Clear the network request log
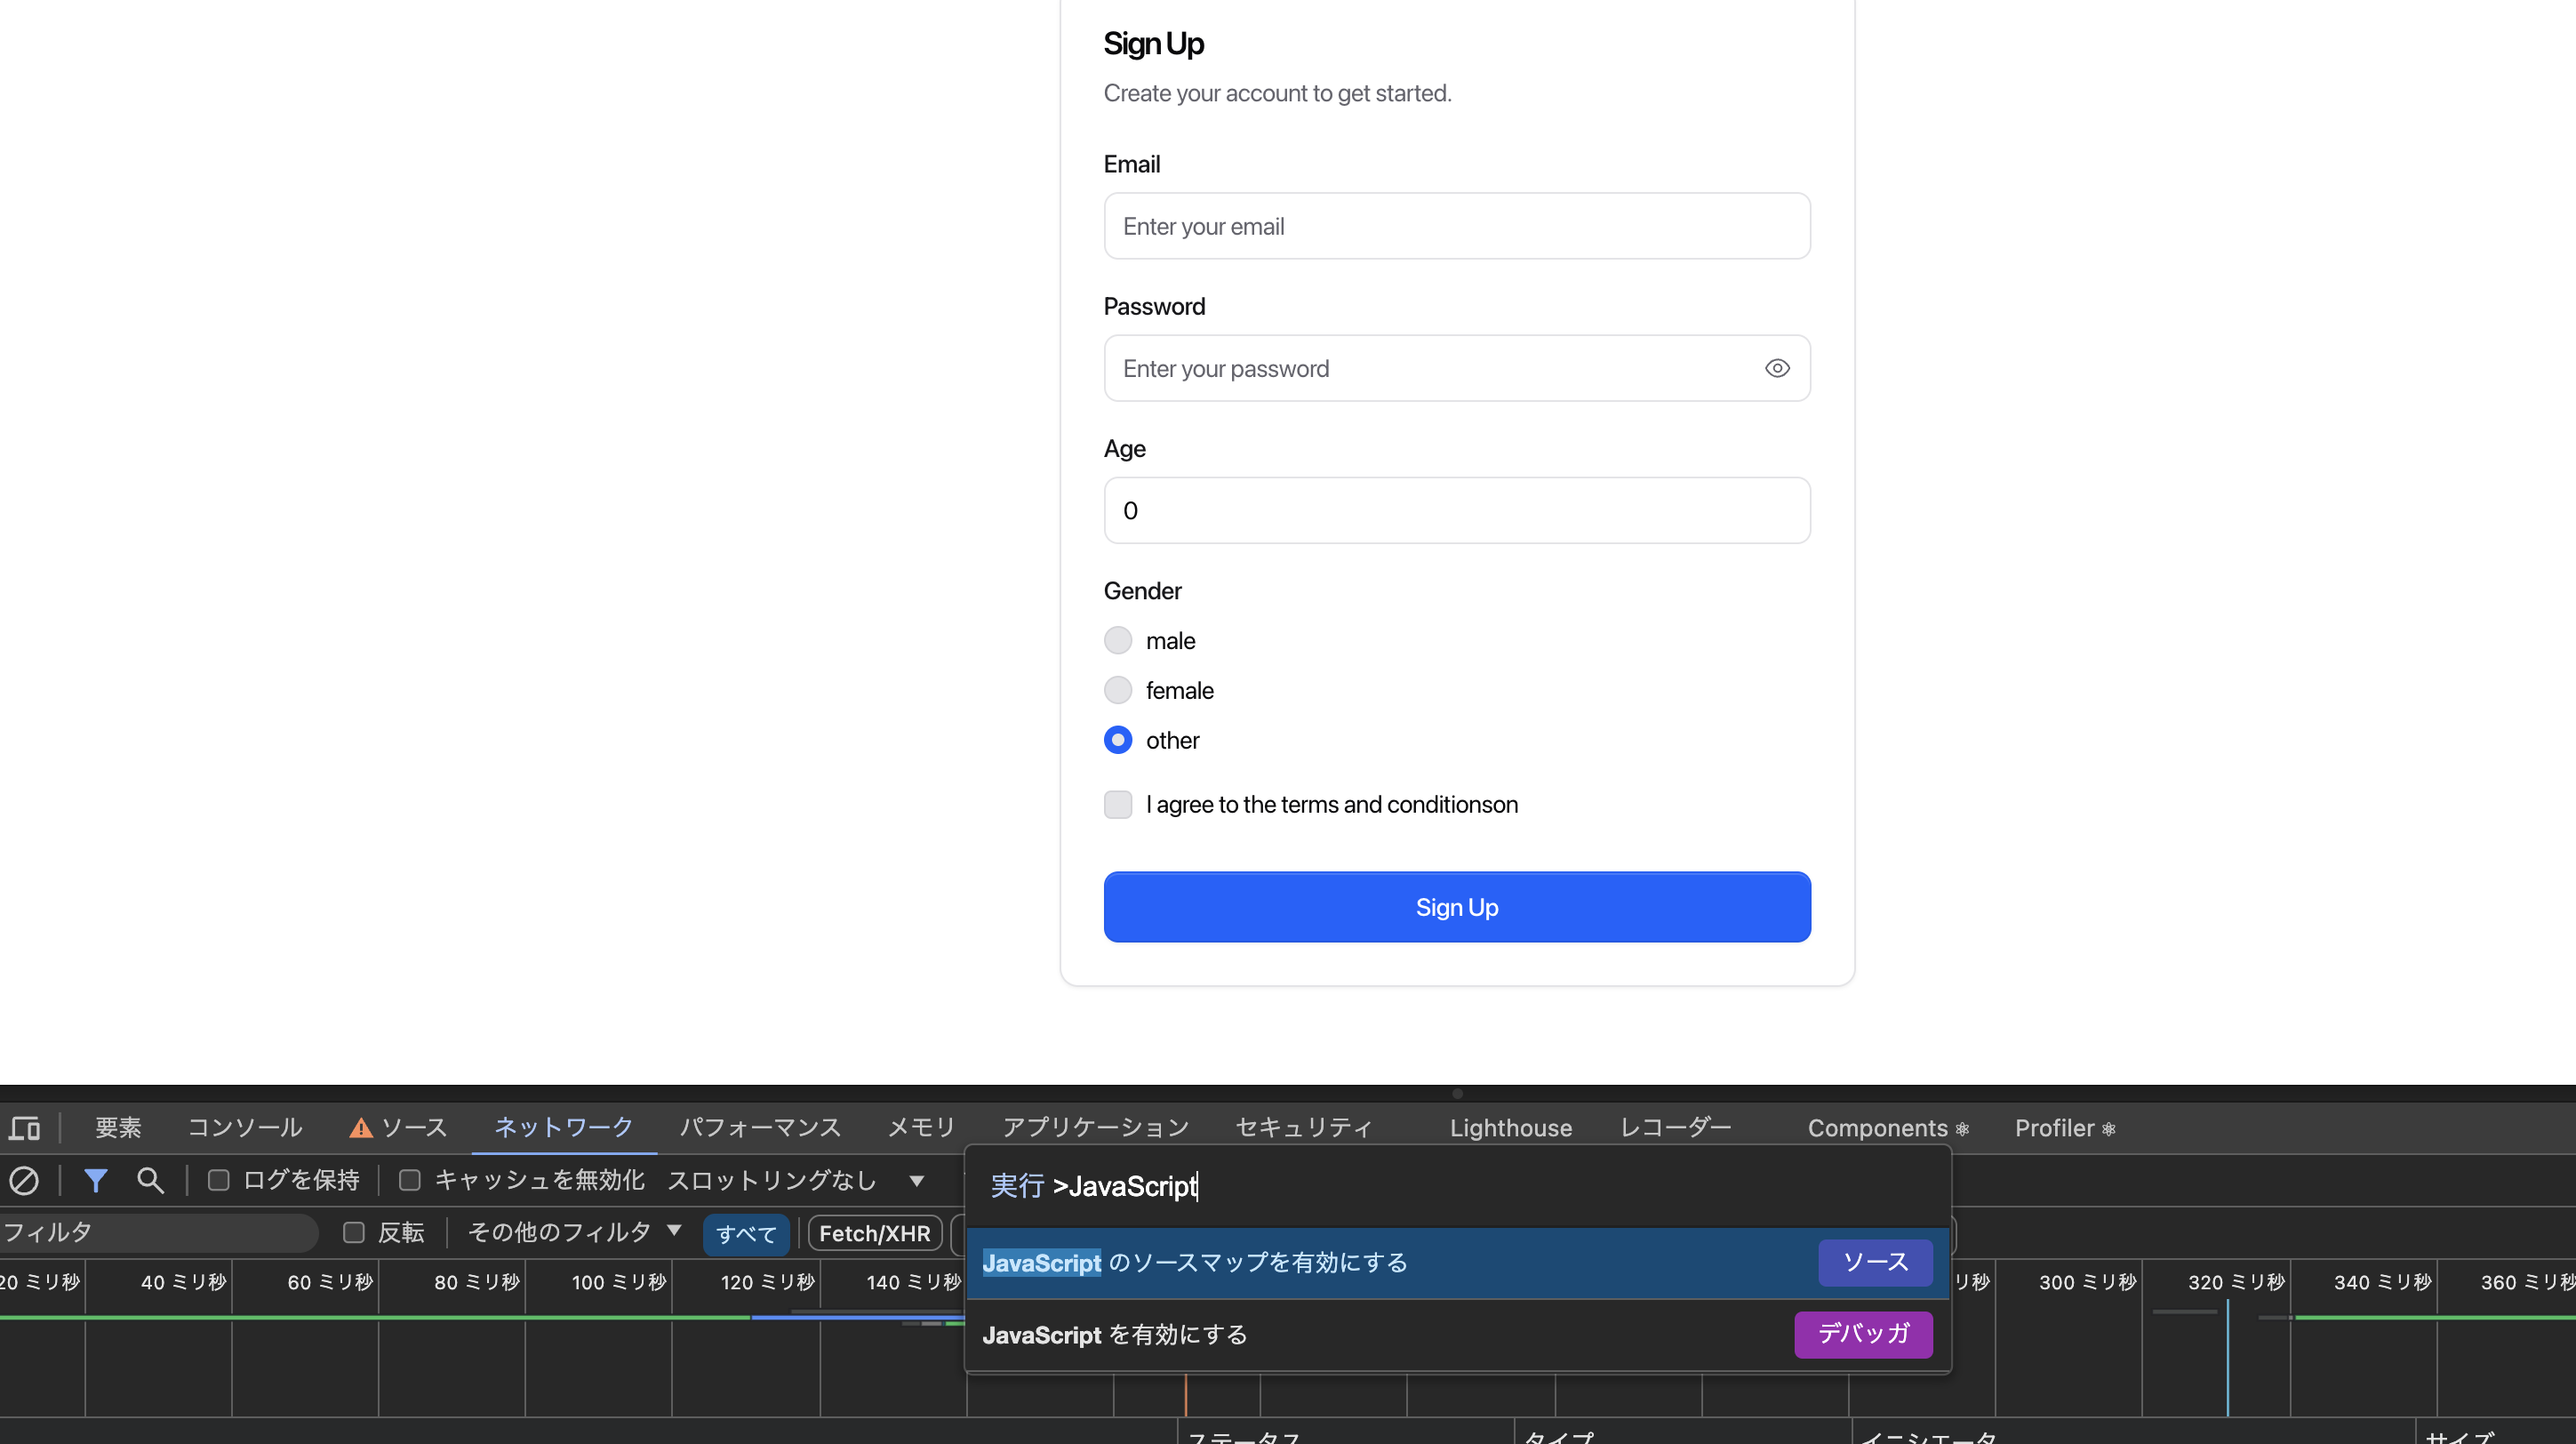 [x=24, y=1181]
